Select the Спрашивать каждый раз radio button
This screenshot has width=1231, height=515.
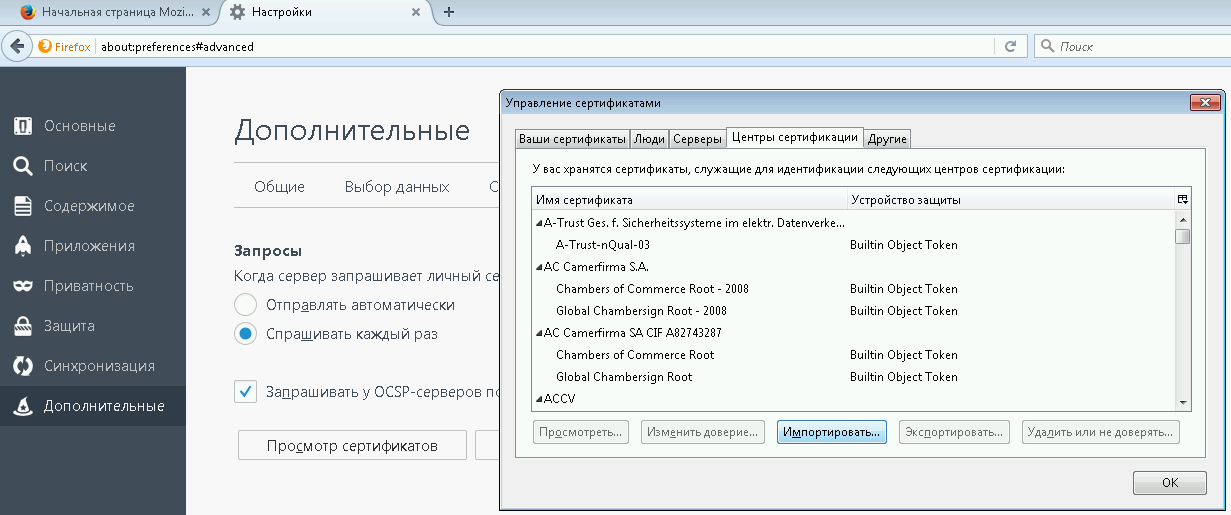point(245,334)
